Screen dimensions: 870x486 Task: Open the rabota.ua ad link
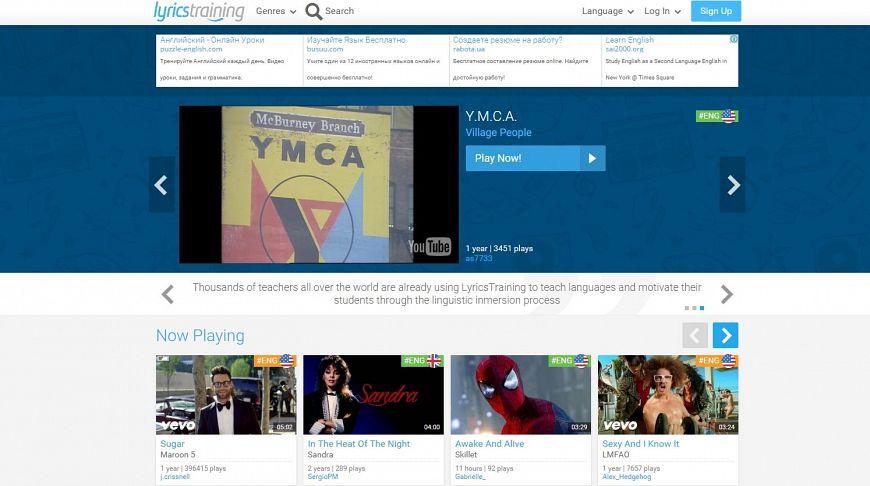coord(468,49)
